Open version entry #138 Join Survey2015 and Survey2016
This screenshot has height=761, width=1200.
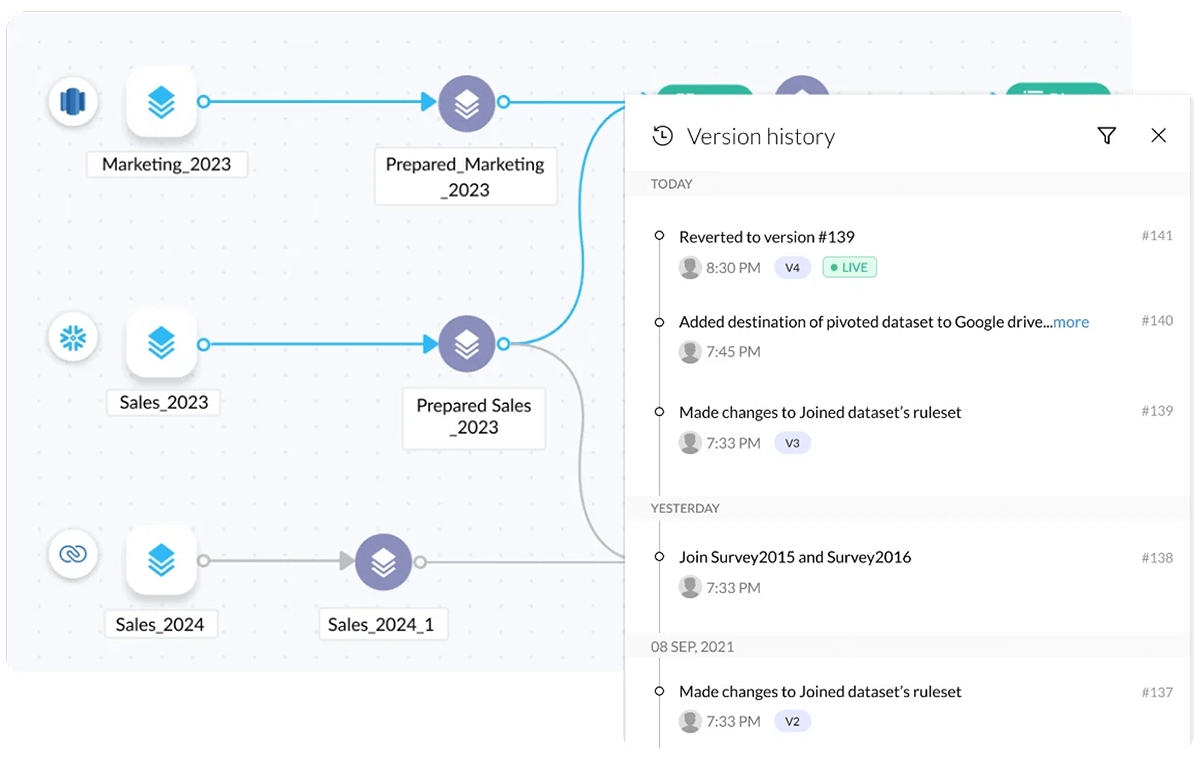point(795,557)
